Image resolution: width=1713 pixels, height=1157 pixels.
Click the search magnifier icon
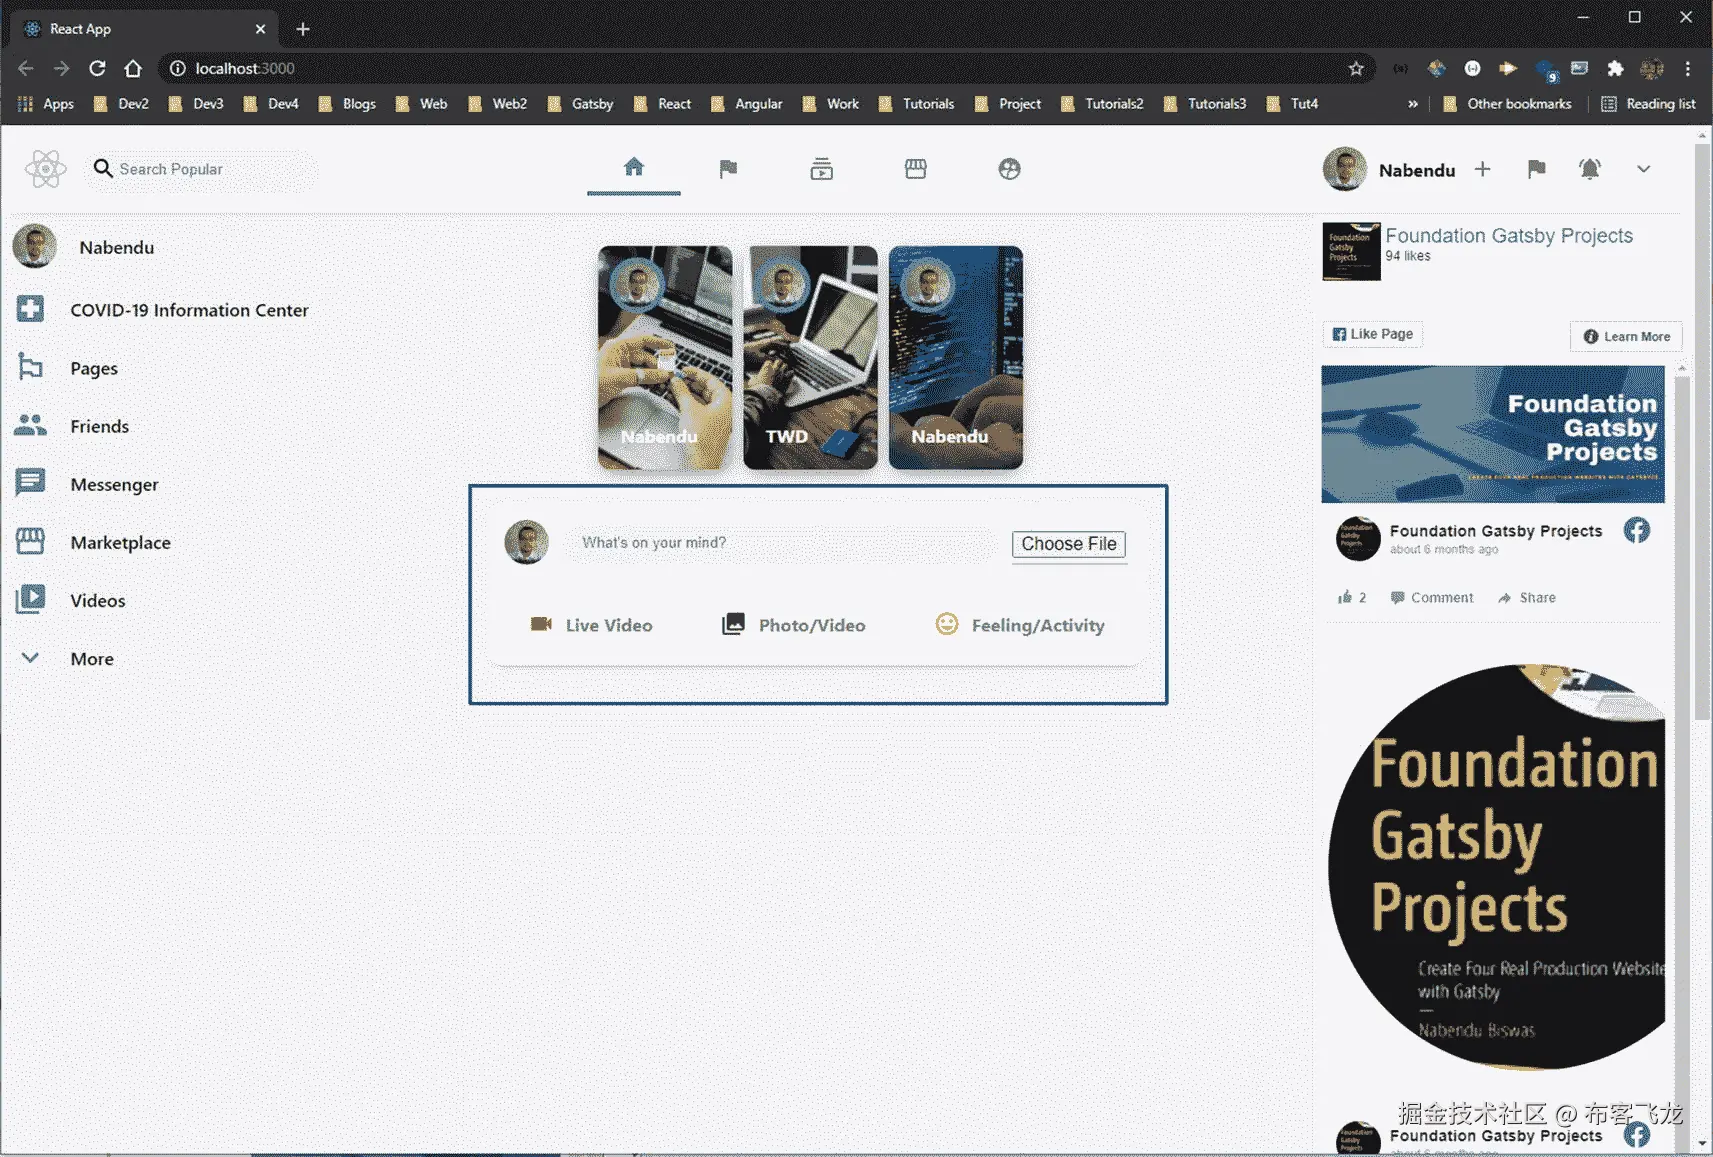102,168
